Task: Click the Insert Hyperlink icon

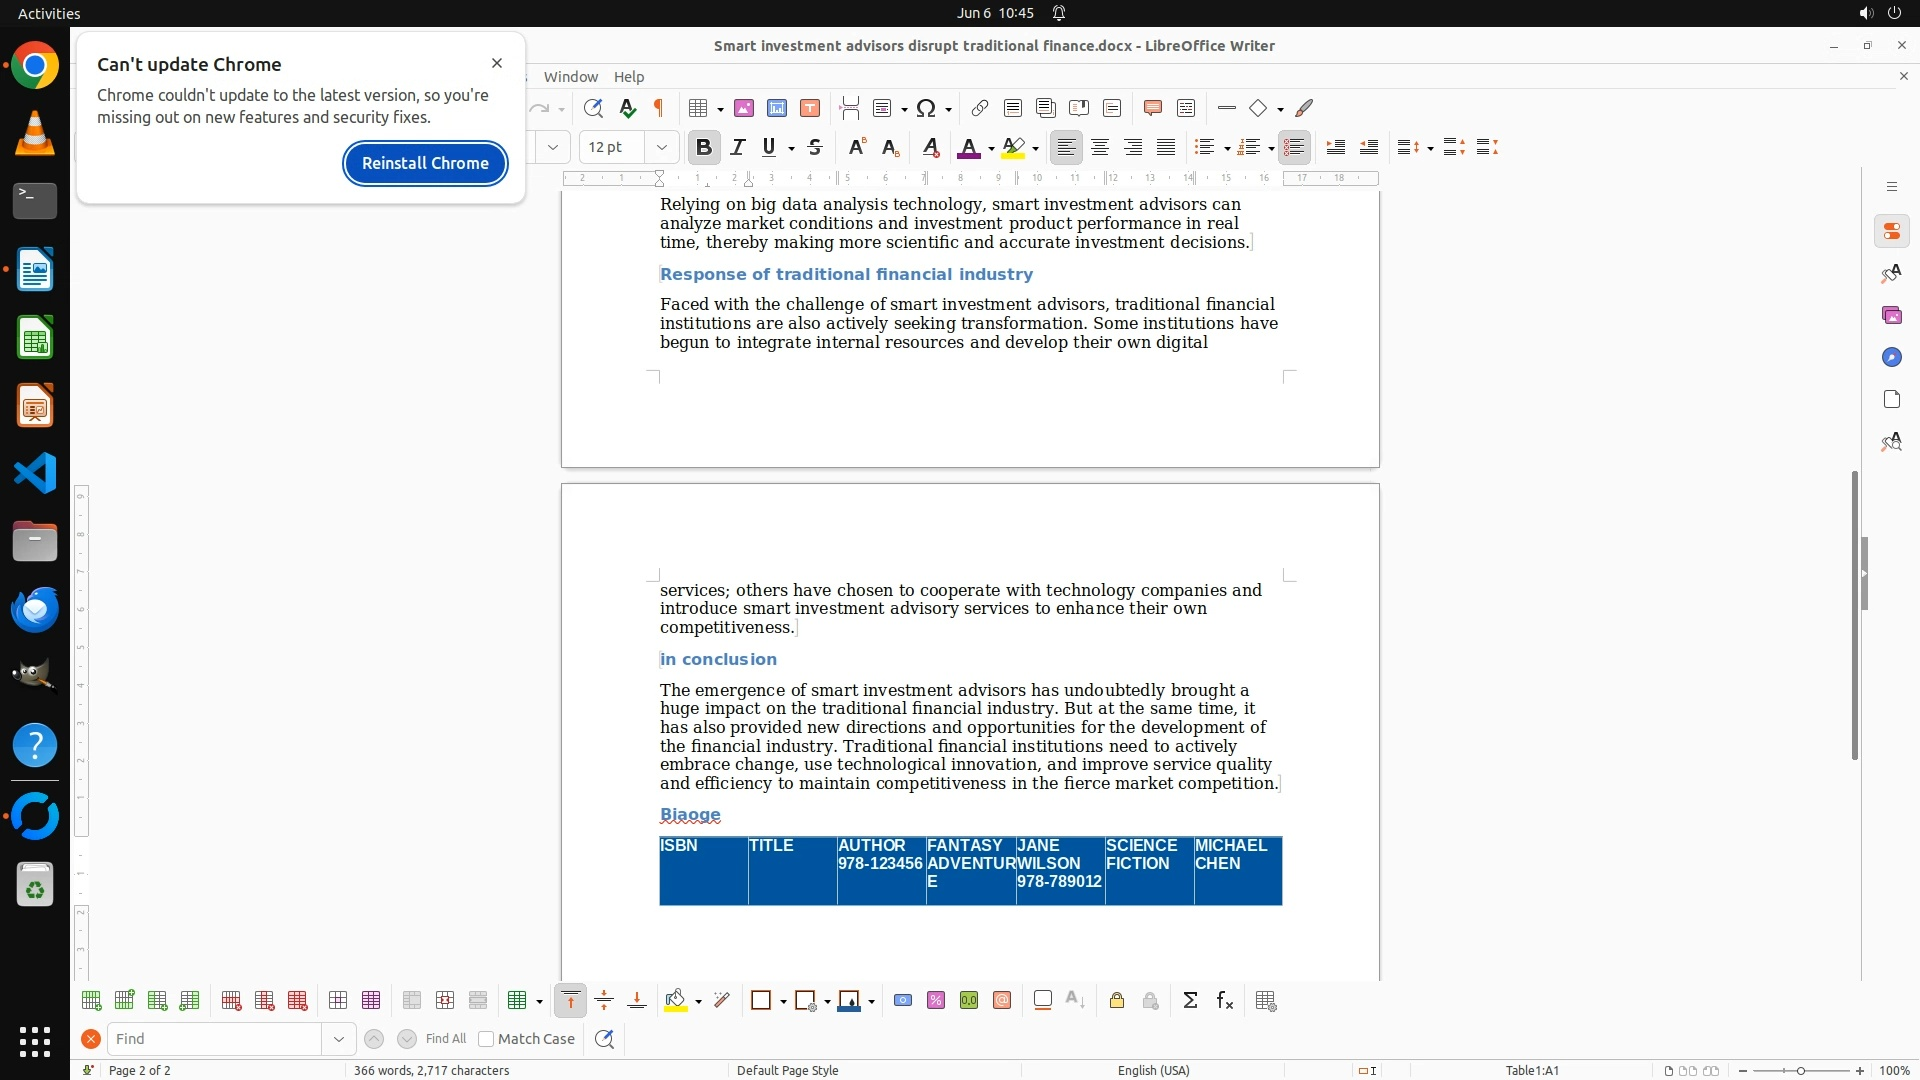Action: click(979, 108)
